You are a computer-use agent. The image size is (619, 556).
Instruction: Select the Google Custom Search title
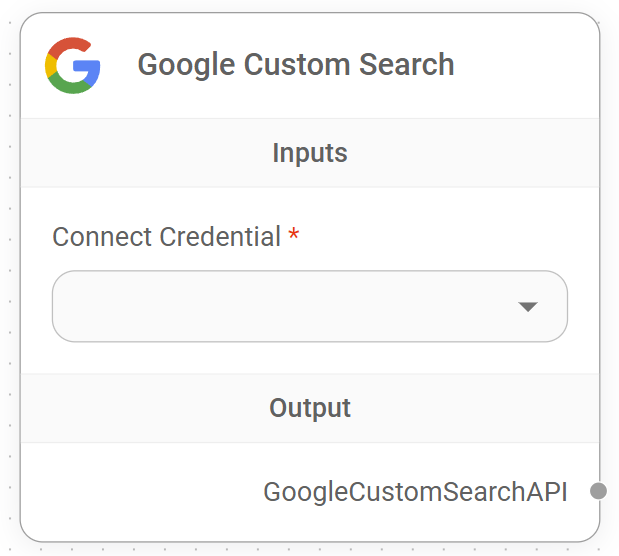pyautogui.click(x=295, y=65)
